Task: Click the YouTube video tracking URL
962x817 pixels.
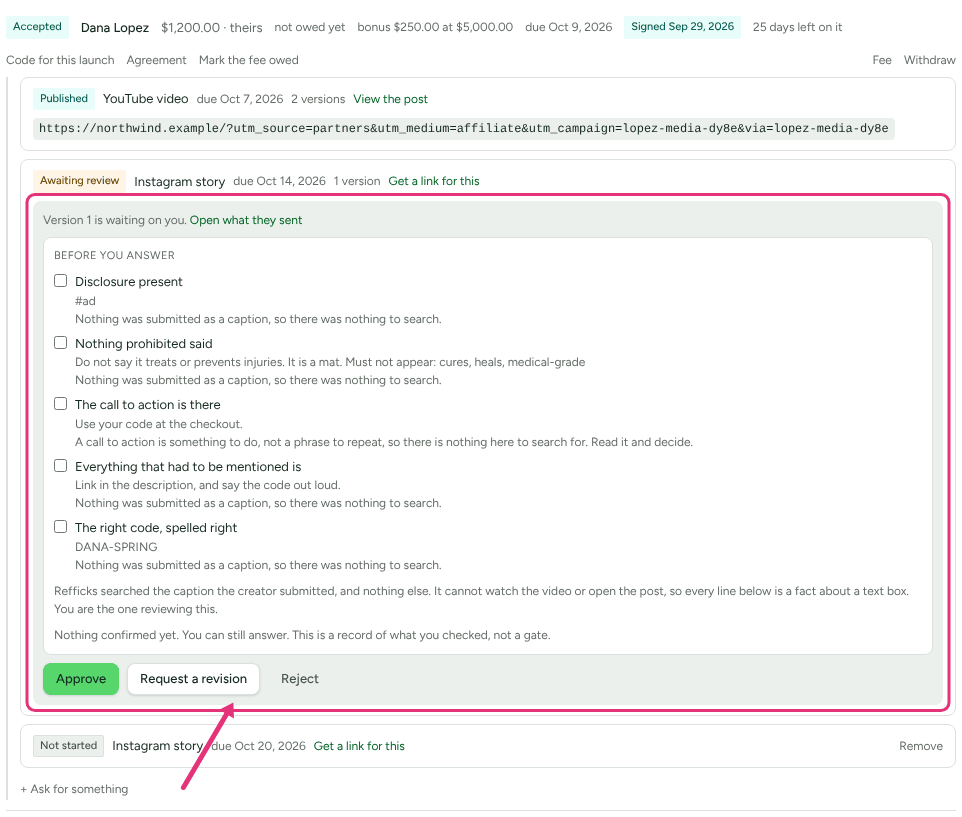Action: pos(463,129)
